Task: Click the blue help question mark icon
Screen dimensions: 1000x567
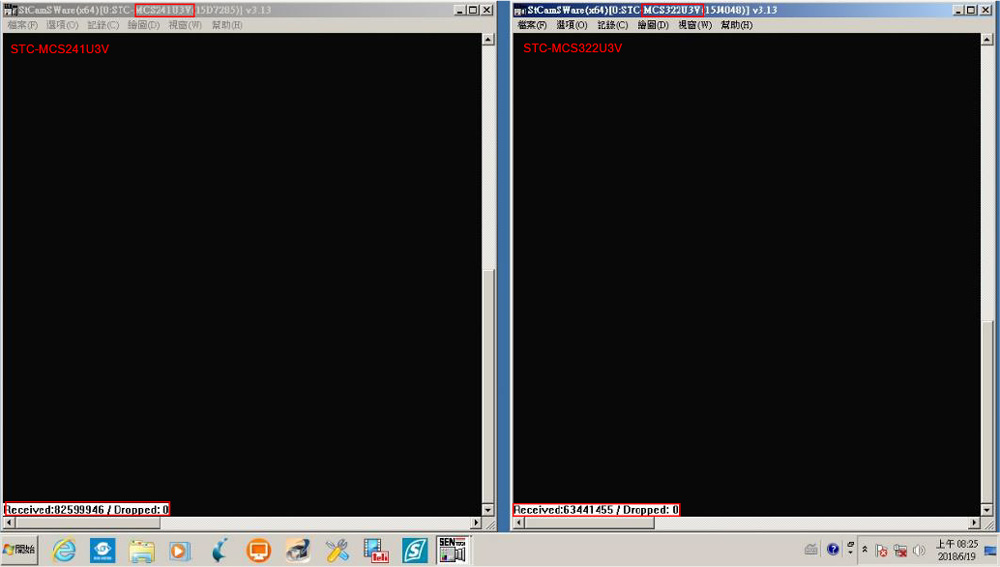Action: [x=833, y=549]
